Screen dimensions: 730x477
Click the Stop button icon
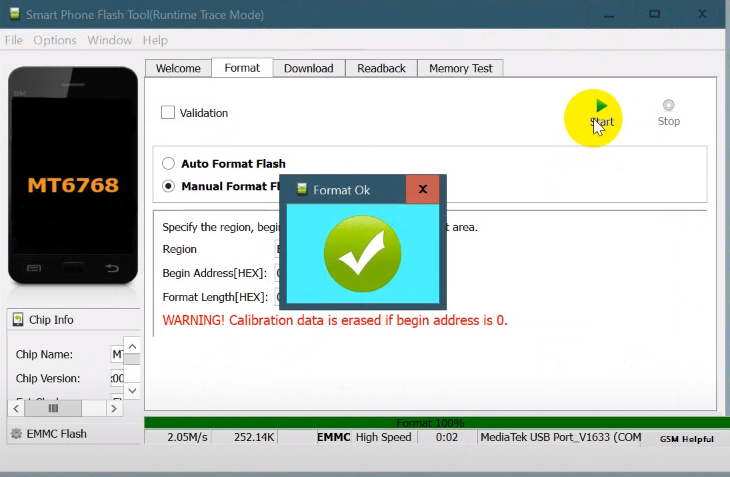pyautogui.click(x=669, y=105)
